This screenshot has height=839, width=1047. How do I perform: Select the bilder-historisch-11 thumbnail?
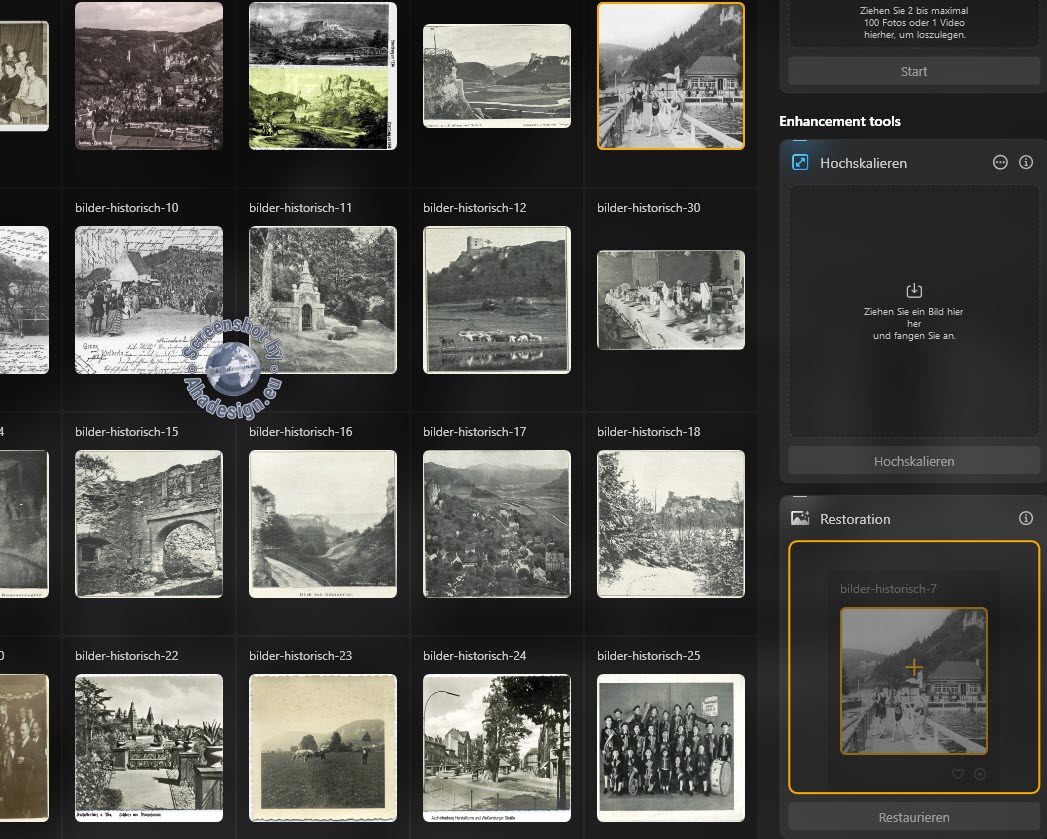point(323,300)
